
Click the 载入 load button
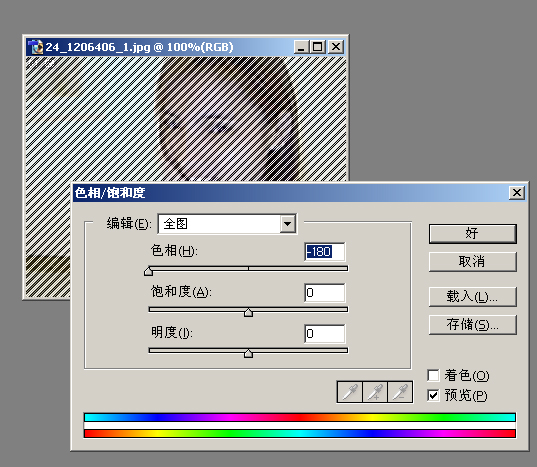click(472, 296)
